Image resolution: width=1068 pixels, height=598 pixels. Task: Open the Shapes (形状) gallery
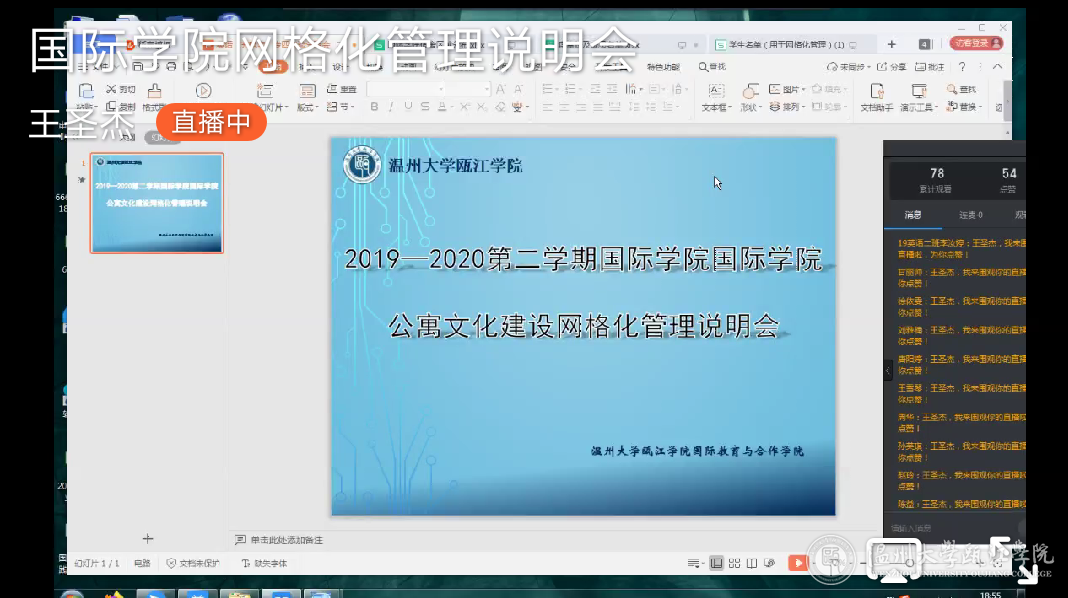point(750,97)
